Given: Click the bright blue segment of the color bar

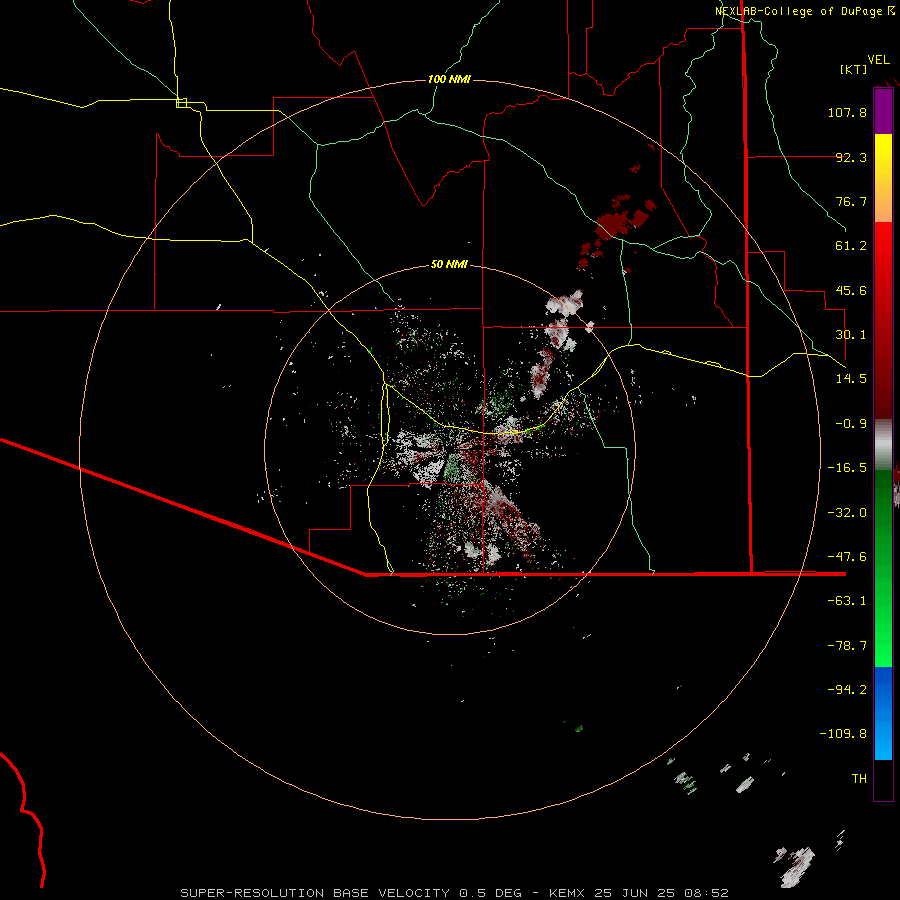Looking at the screenshot, I should (883, 713).
